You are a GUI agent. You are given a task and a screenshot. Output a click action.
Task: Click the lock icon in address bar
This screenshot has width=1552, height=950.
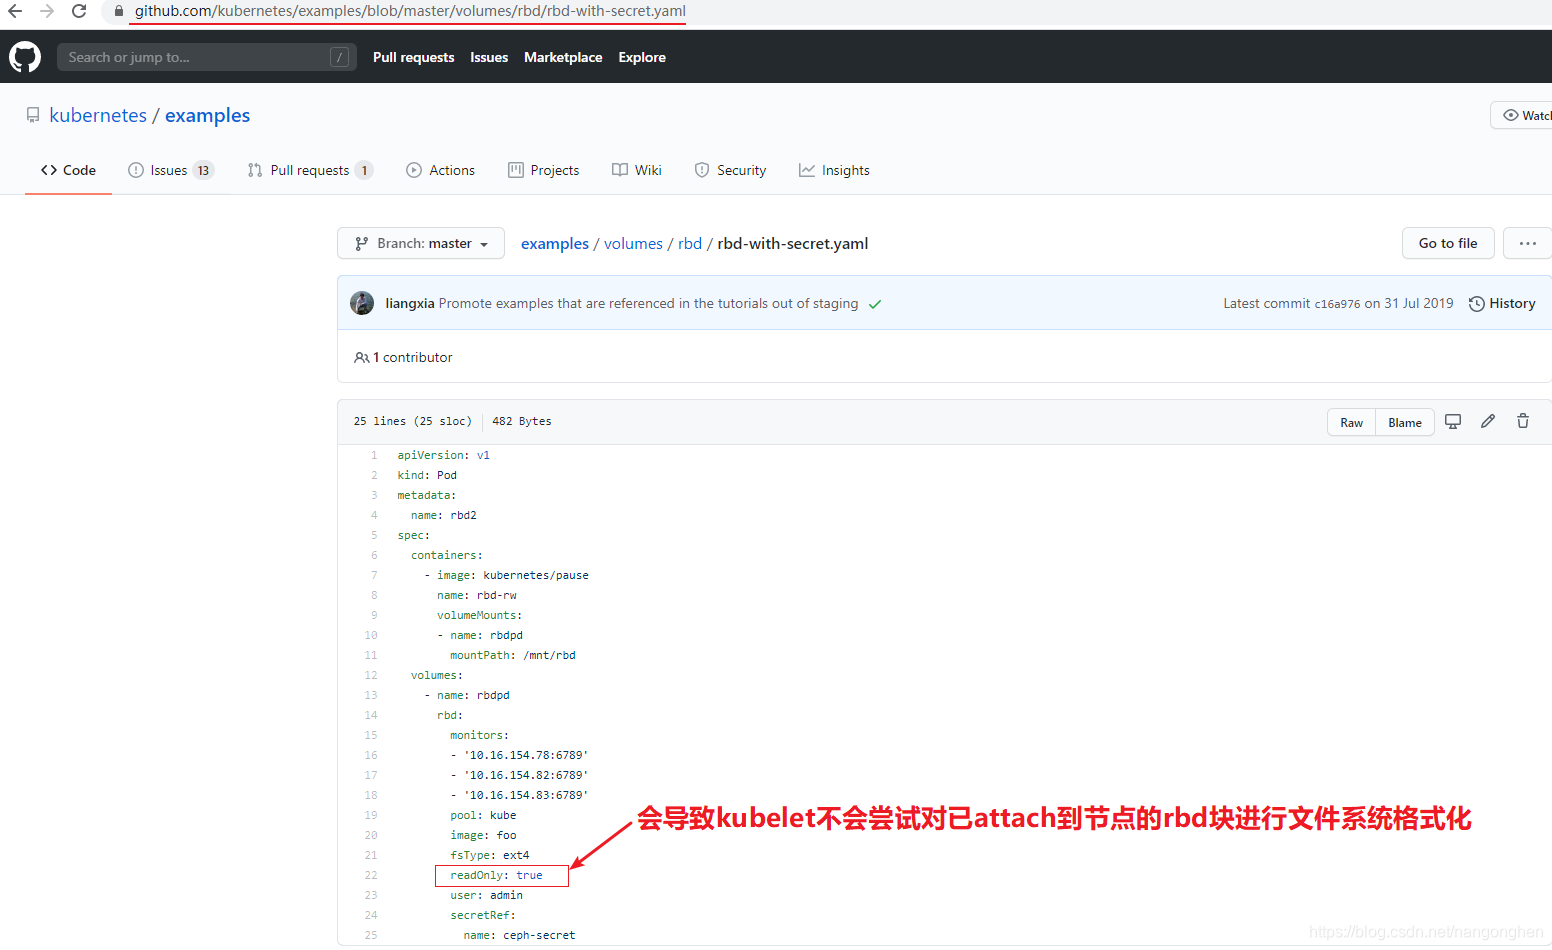click(119, 12)
